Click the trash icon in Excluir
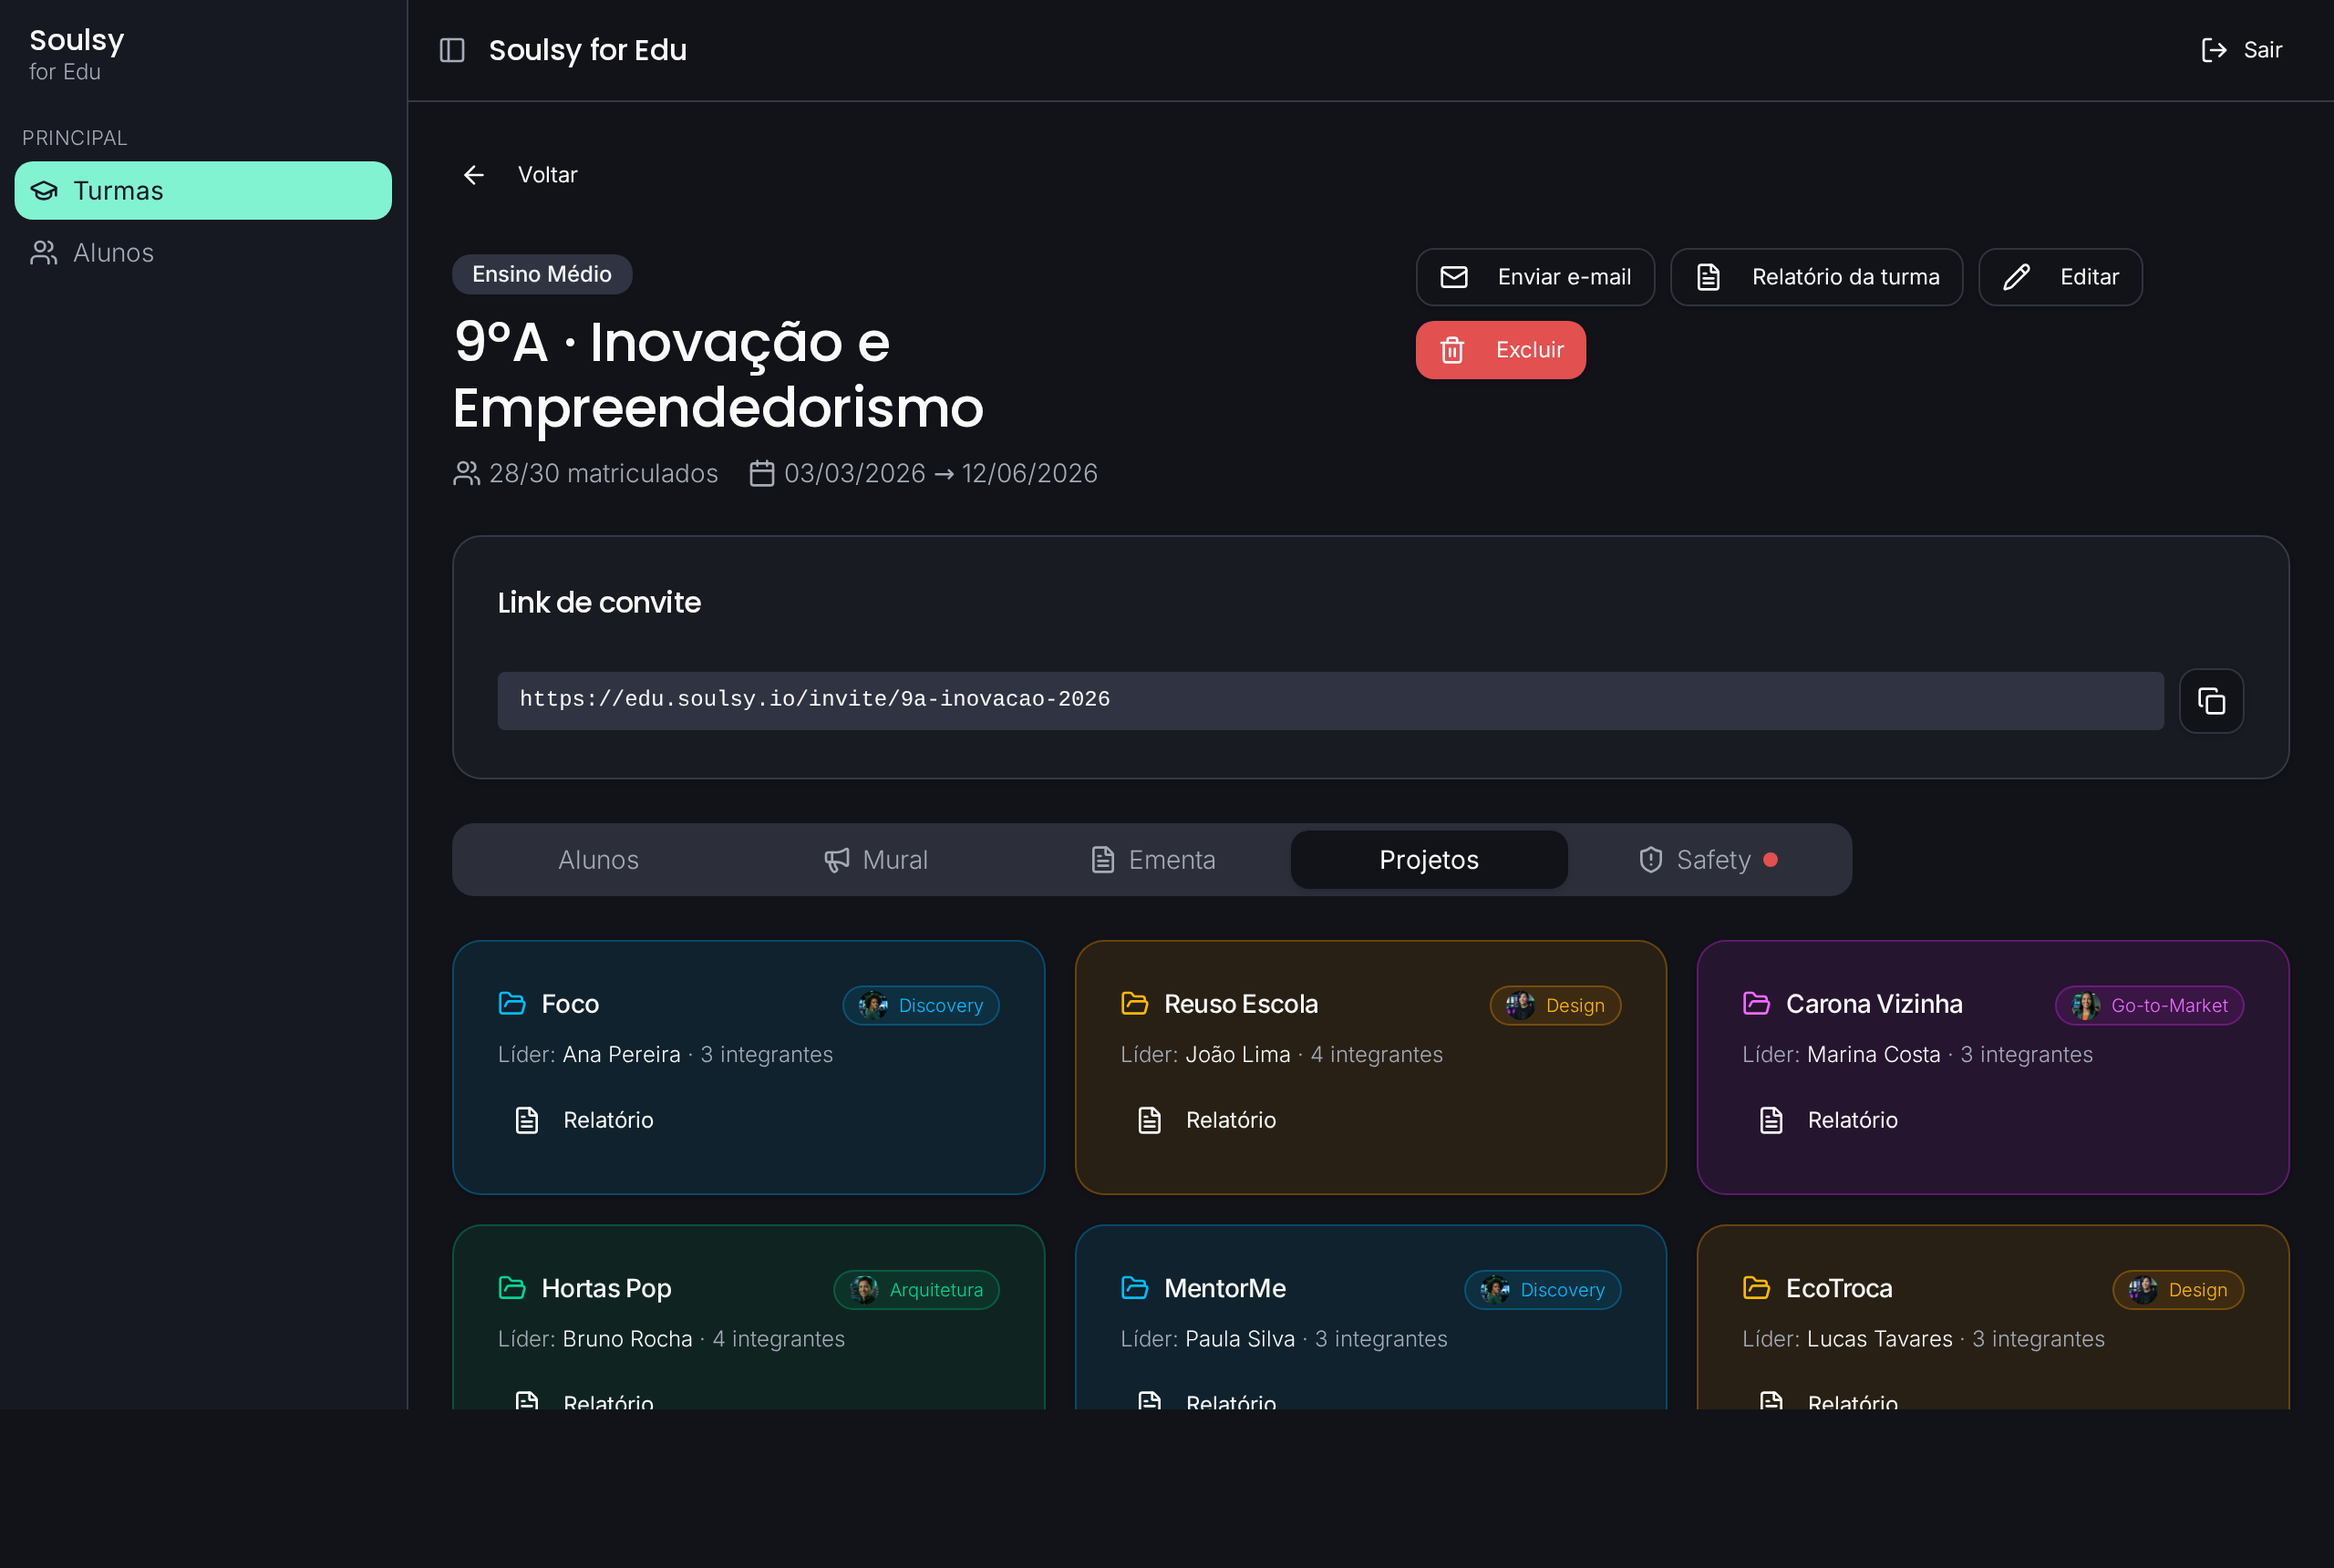The image size is (2334, 1568). [1452, 350]
